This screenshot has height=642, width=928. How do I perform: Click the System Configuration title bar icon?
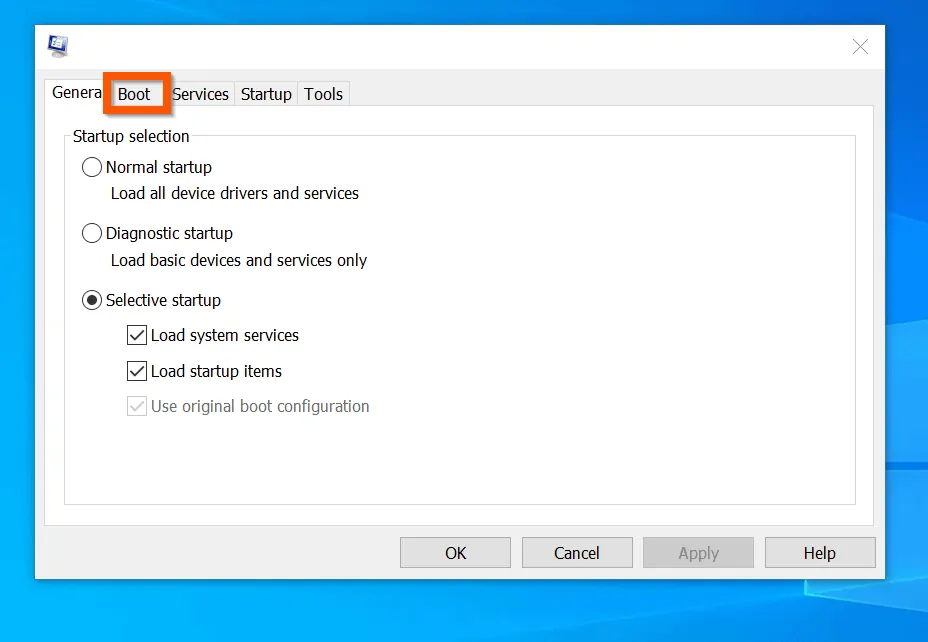point(57,45)
